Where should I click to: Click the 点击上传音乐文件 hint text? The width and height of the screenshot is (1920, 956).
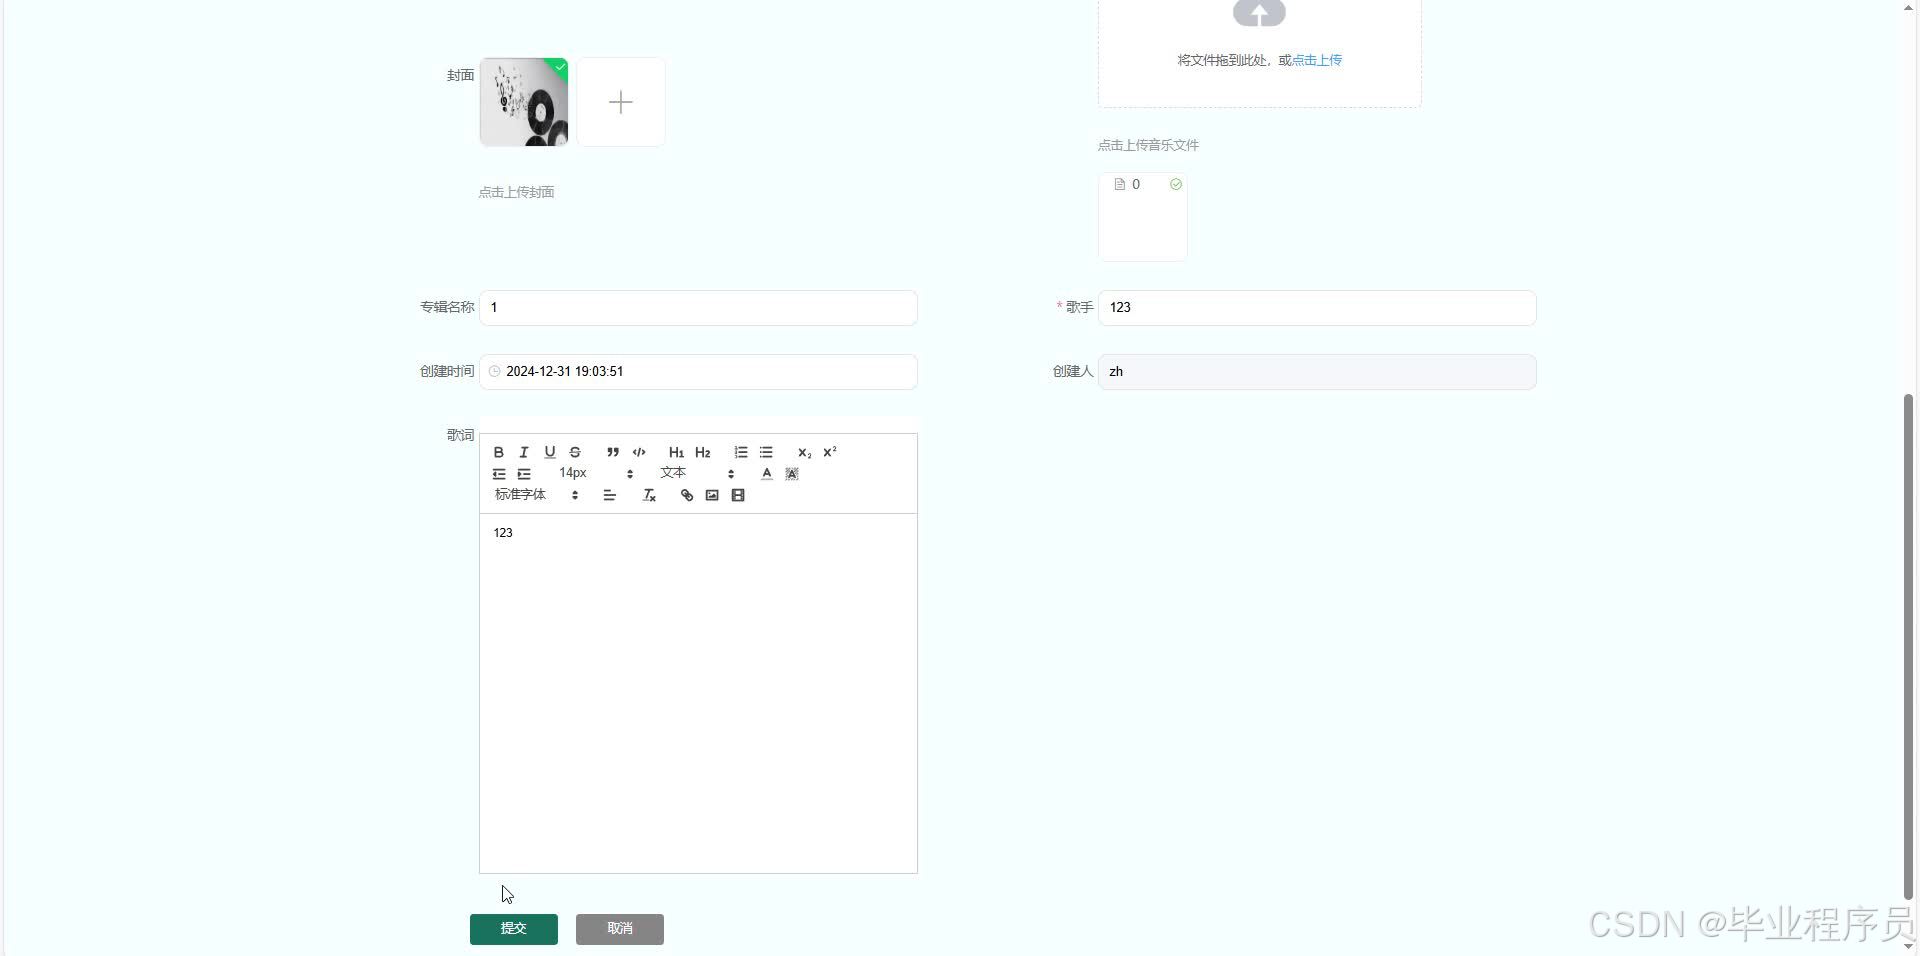(x=1148, y=145)
